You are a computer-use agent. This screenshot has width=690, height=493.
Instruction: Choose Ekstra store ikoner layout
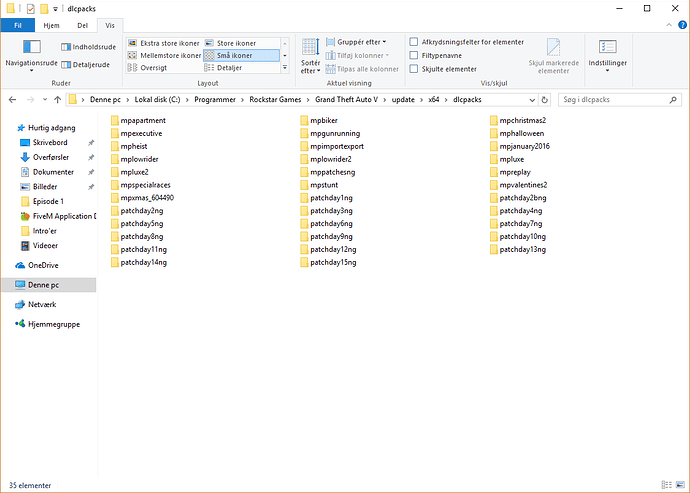(164, 43)
